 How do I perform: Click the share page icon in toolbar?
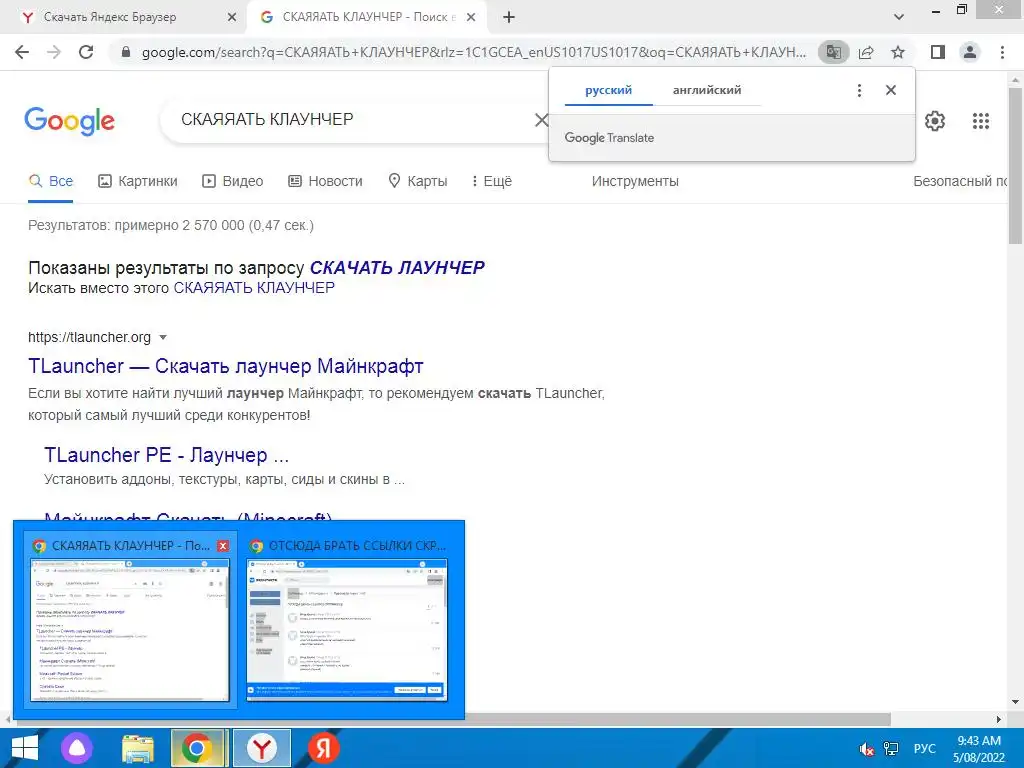(866, 52)
